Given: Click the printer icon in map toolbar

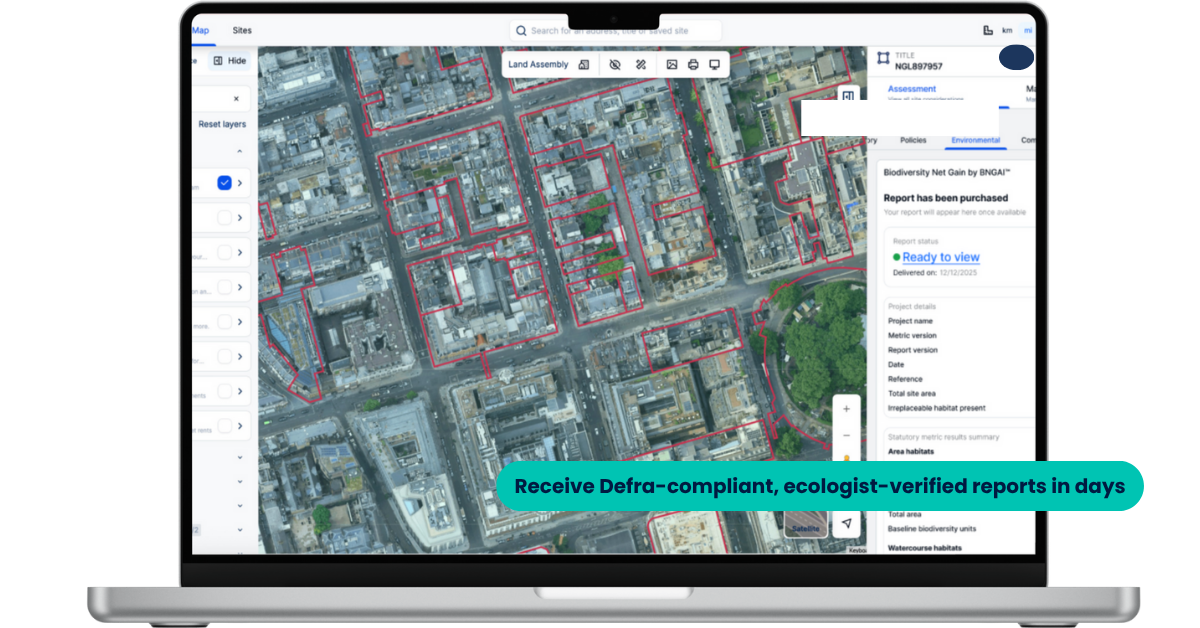Looking at the screenshot, I should point(693,65).
